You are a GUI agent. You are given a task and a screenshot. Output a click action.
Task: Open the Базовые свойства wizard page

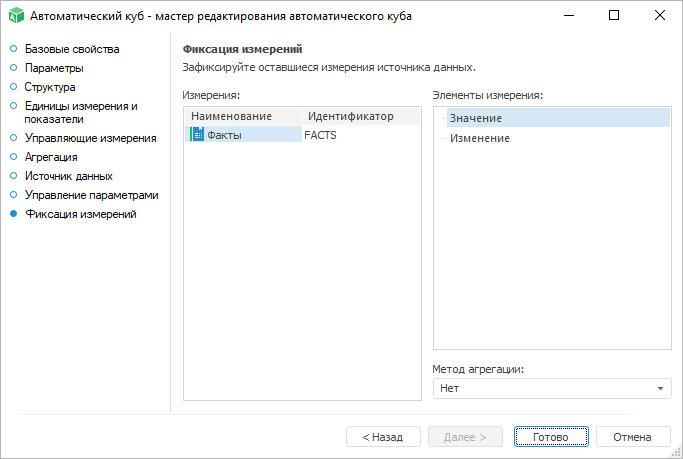coord(72,49)
